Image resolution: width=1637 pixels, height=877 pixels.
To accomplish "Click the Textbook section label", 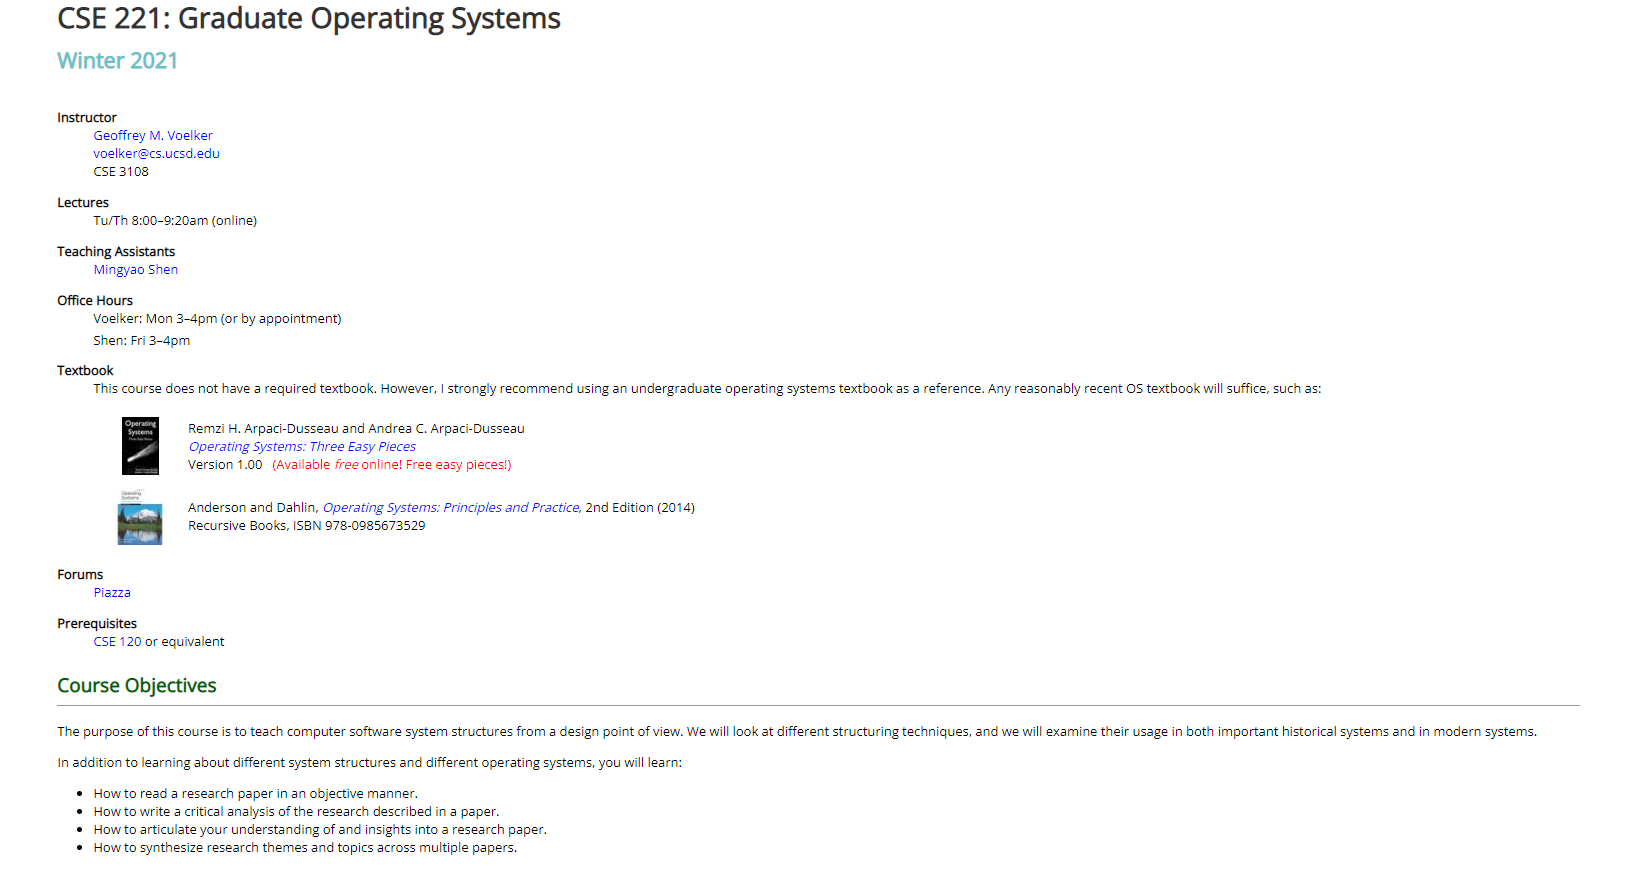I will pos(85,370).
